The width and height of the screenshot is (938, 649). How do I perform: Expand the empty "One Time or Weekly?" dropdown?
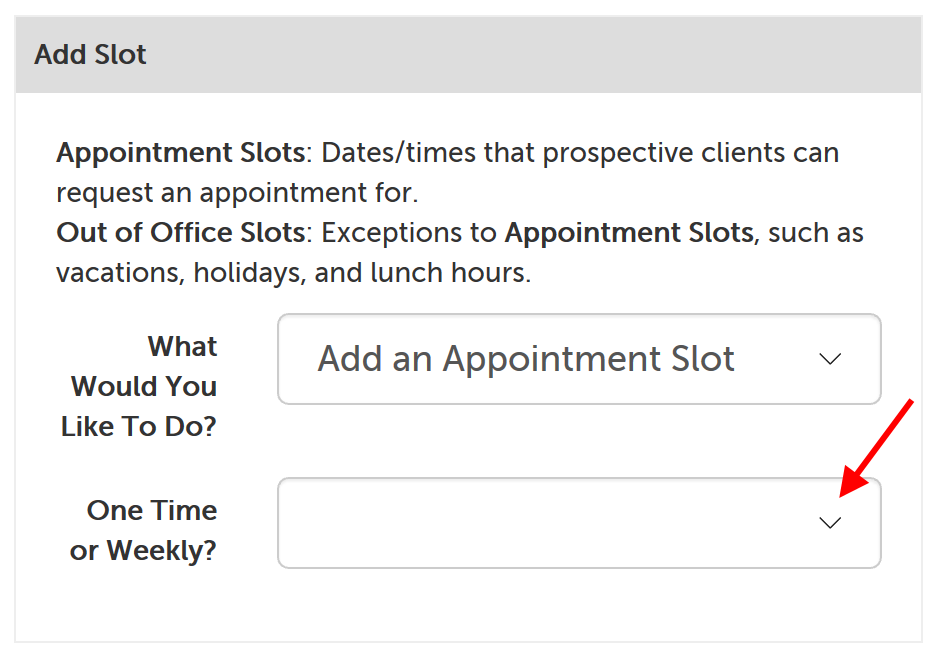pyautogui.click(x=578, y=523)
